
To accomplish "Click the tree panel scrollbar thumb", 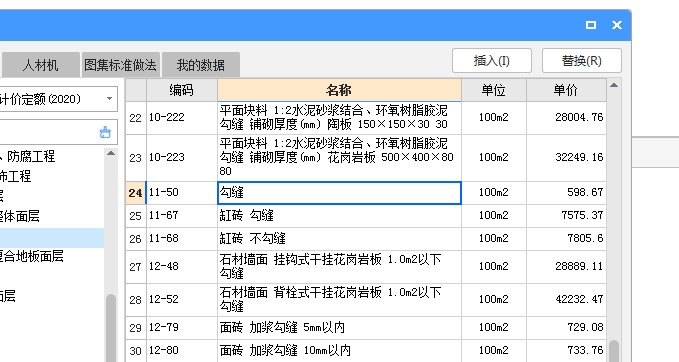I will pyautogui.click(x=111, y=328).
